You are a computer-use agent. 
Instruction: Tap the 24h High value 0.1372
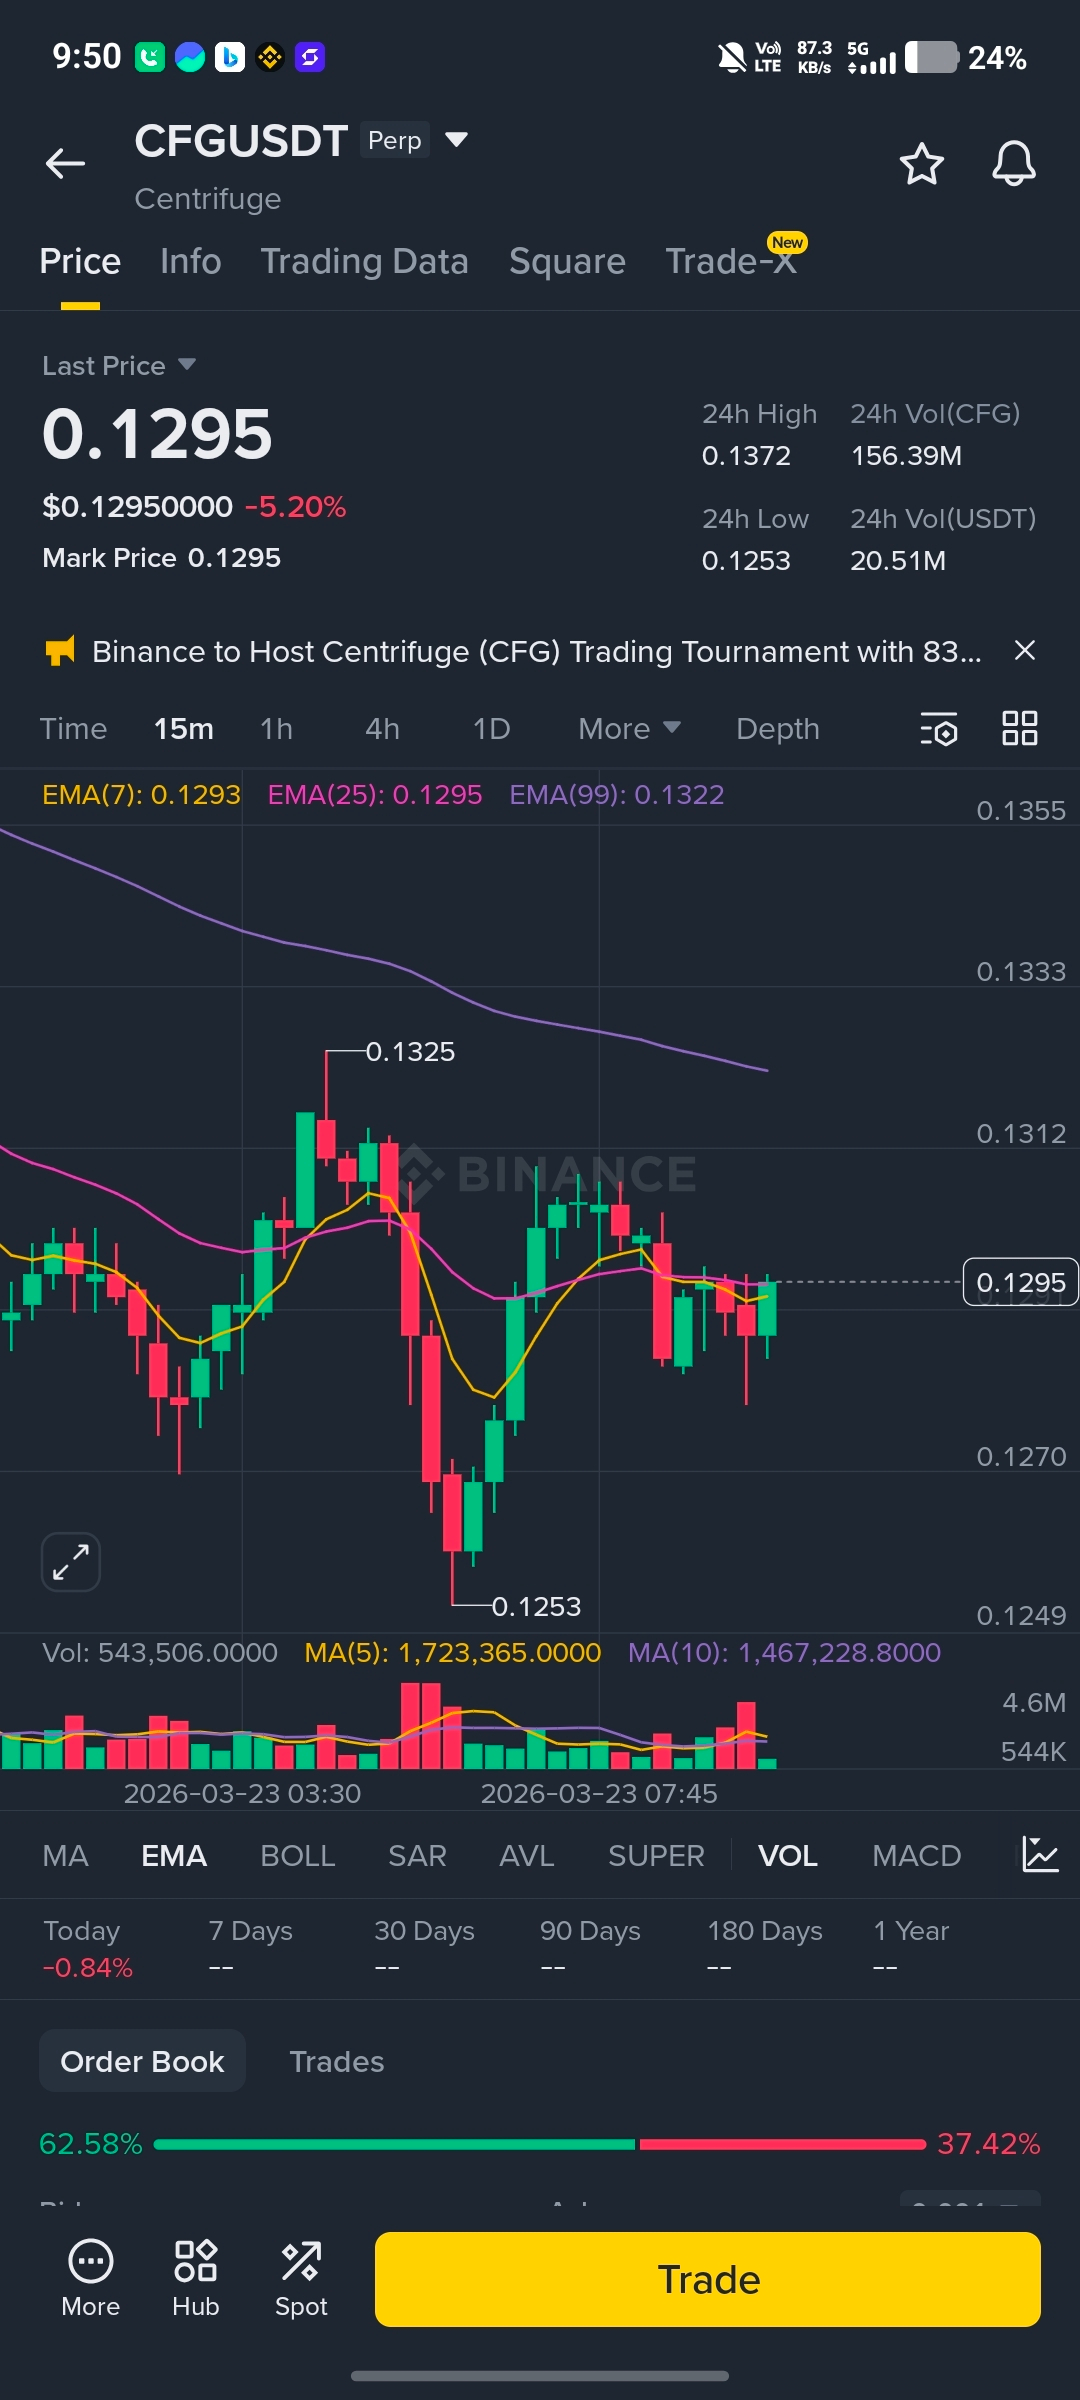[746, 456]
